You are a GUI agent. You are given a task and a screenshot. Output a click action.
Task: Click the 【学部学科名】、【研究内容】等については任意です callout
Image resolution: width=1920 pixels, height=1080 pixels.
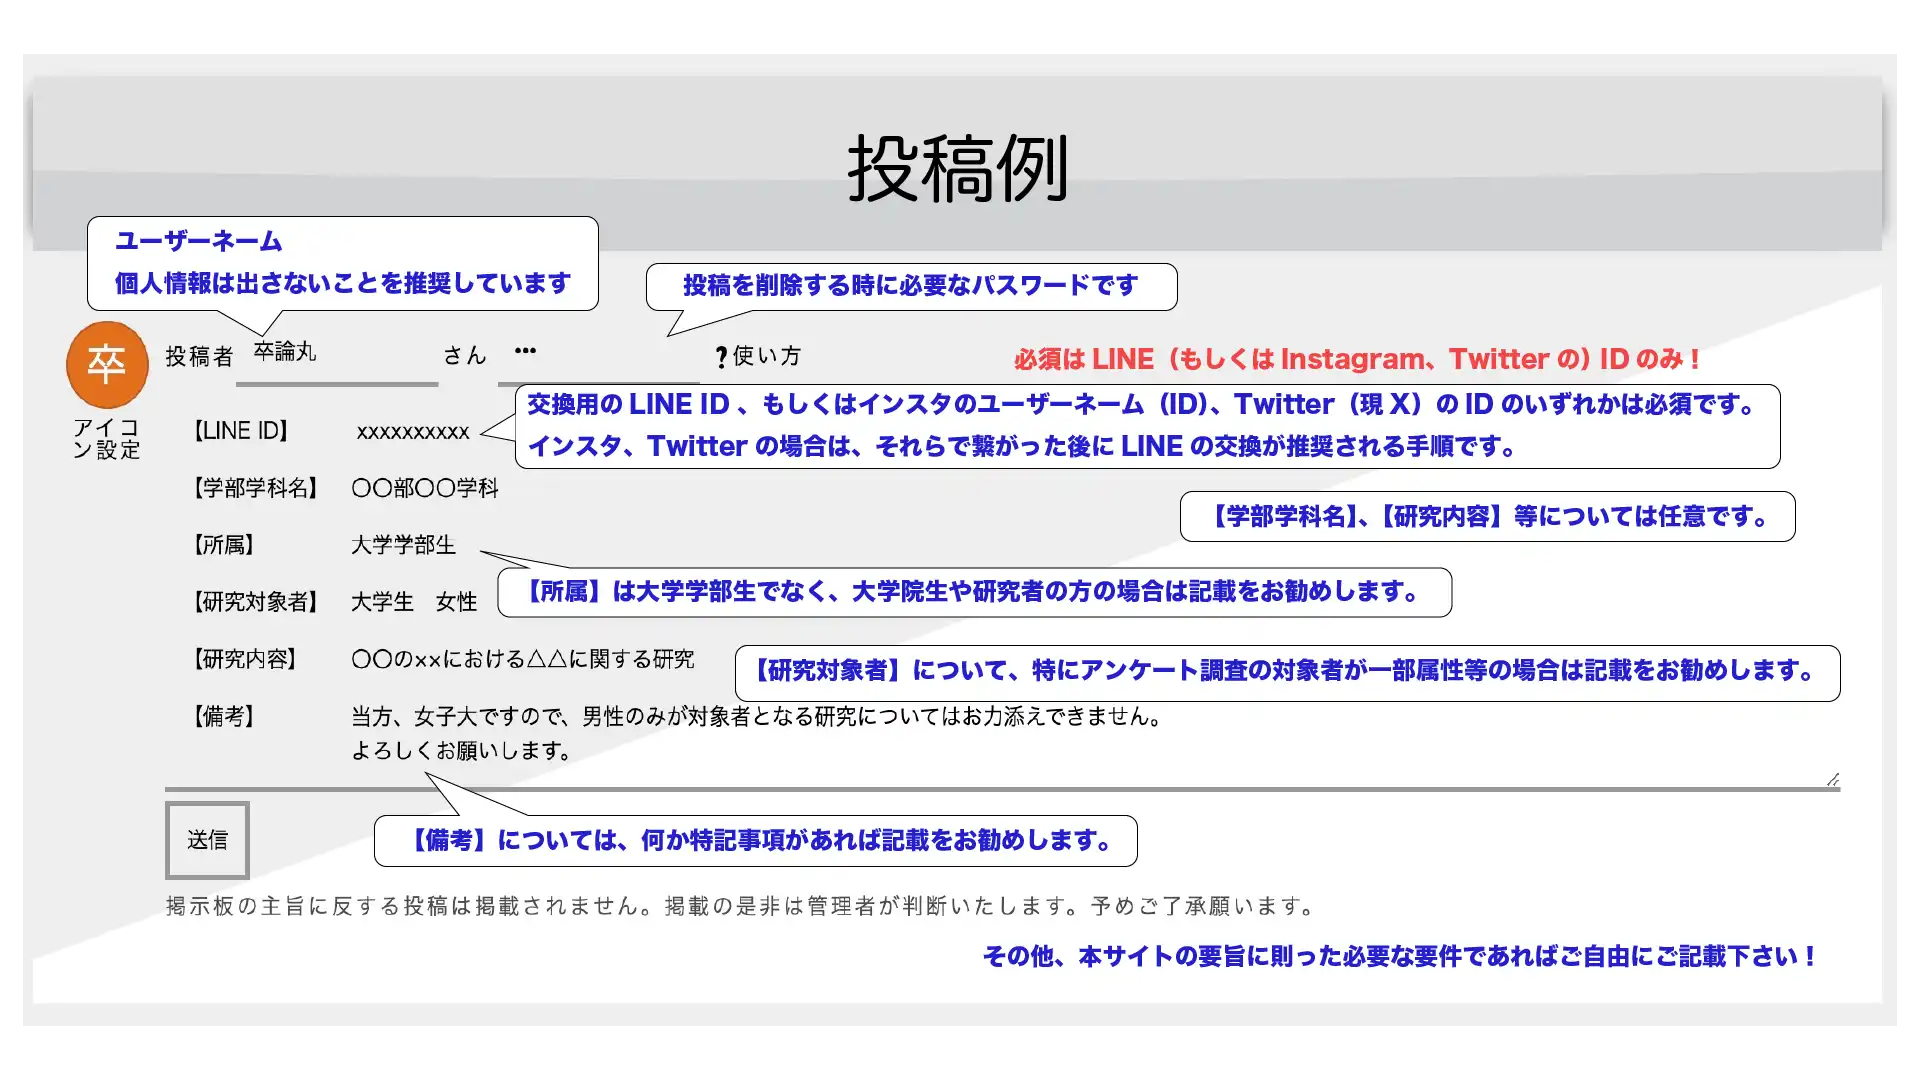coord(1488,517)
